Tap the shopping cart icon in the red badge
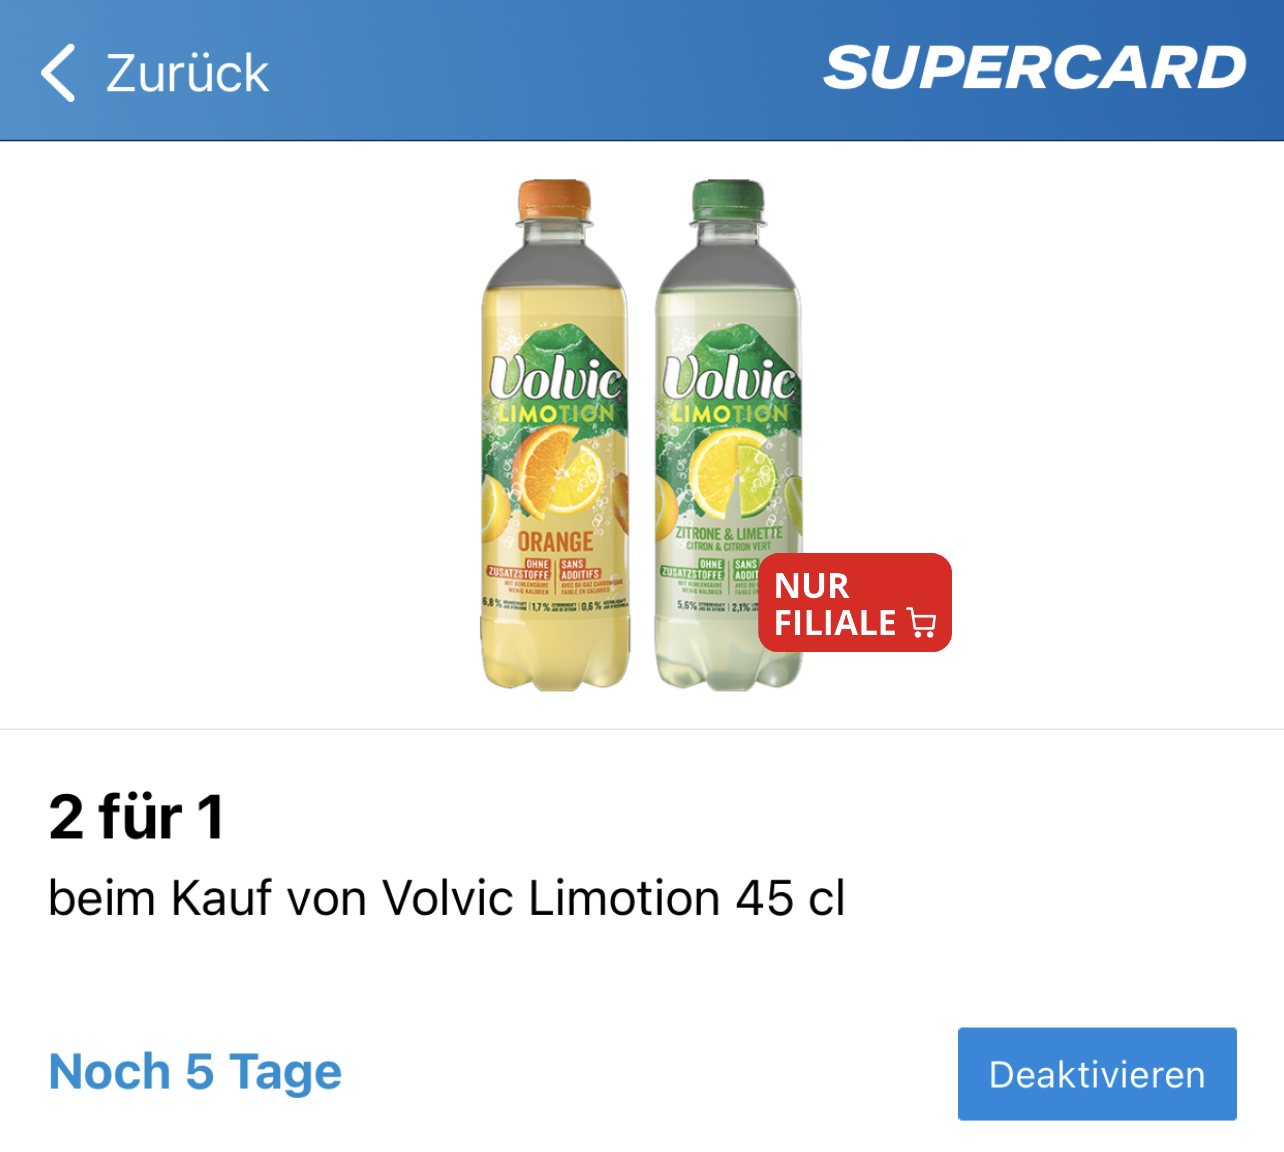1284x1152 pixels. point(922,623)
